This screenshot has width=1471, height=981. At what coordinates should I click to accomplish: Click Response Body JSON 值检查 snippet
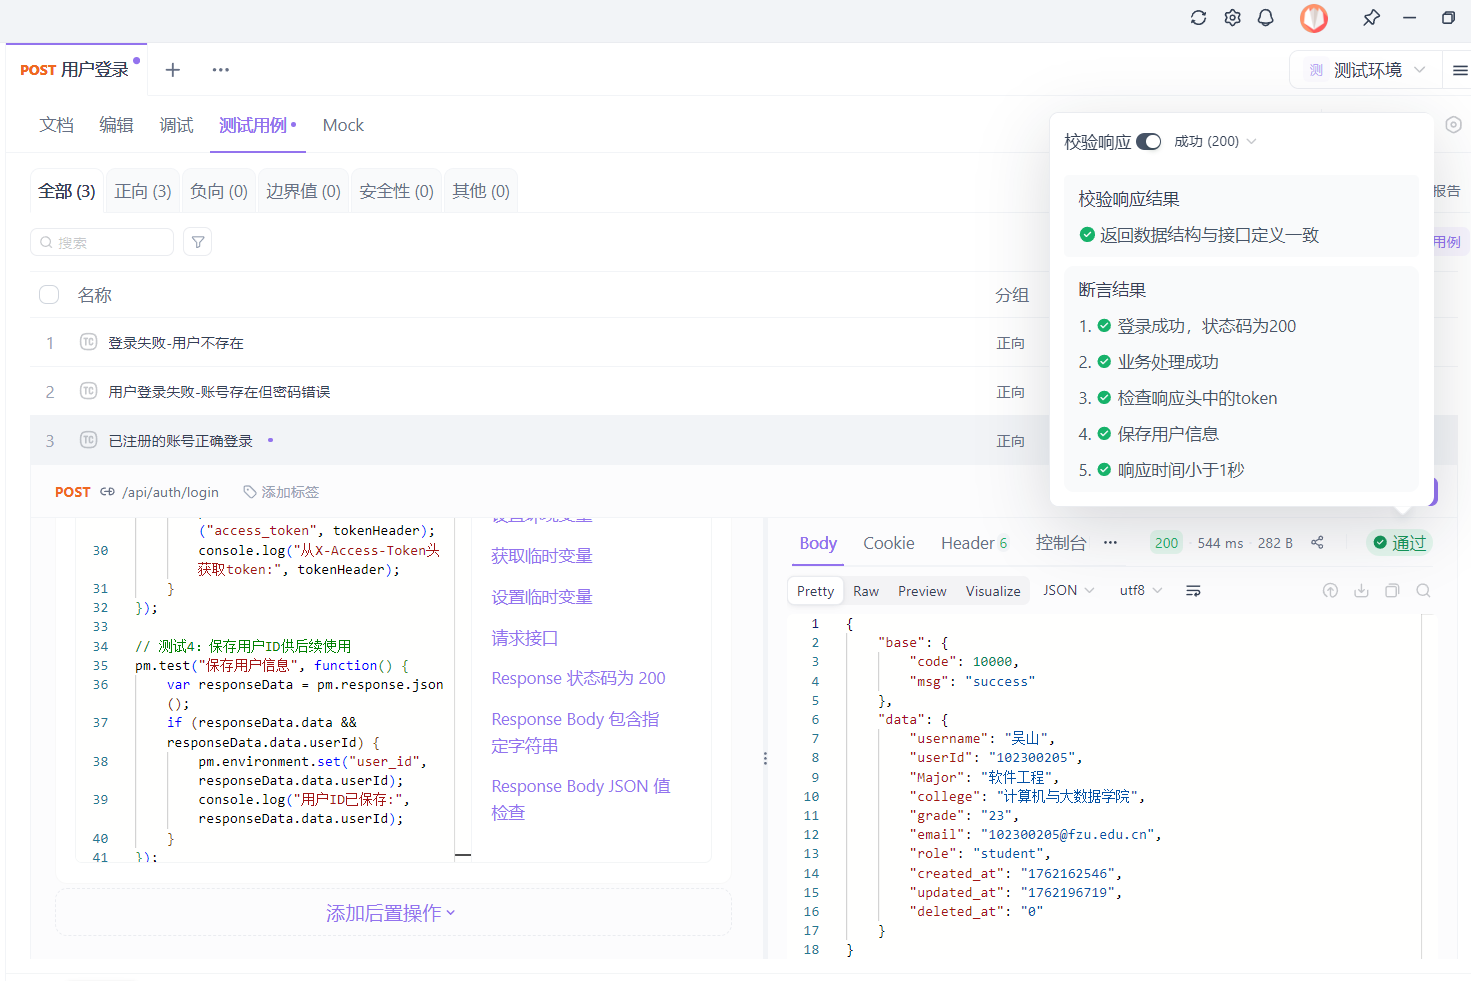tap(581, 799)
